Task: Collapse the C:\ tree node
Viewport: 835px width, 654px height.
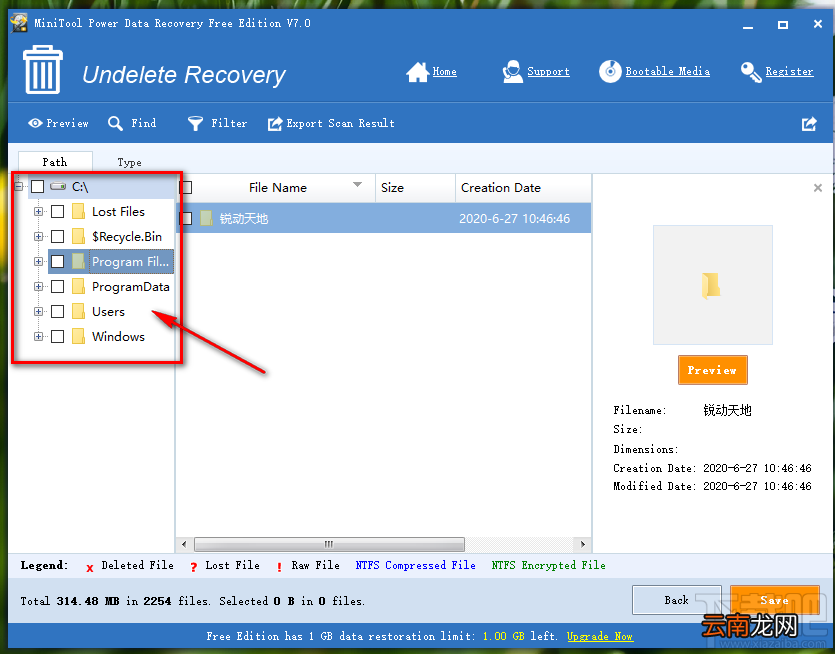Action: pyautogui.click(x=19, y=186)
